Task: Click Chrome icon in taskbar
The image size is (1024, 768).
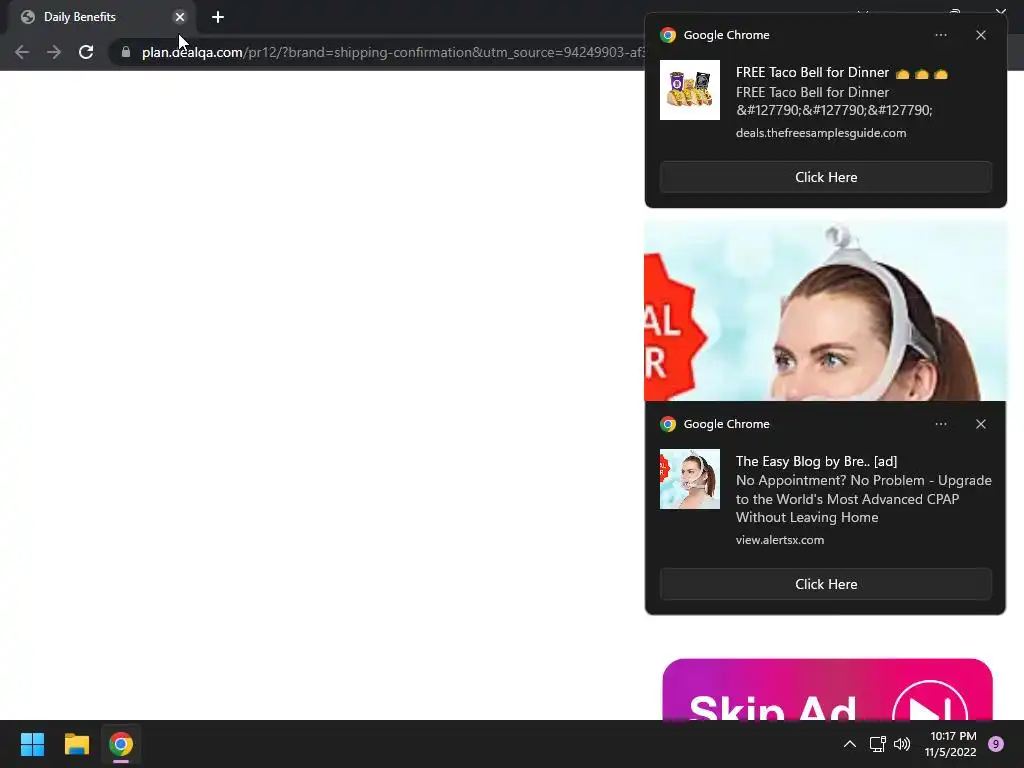Action: coord(121,744)
